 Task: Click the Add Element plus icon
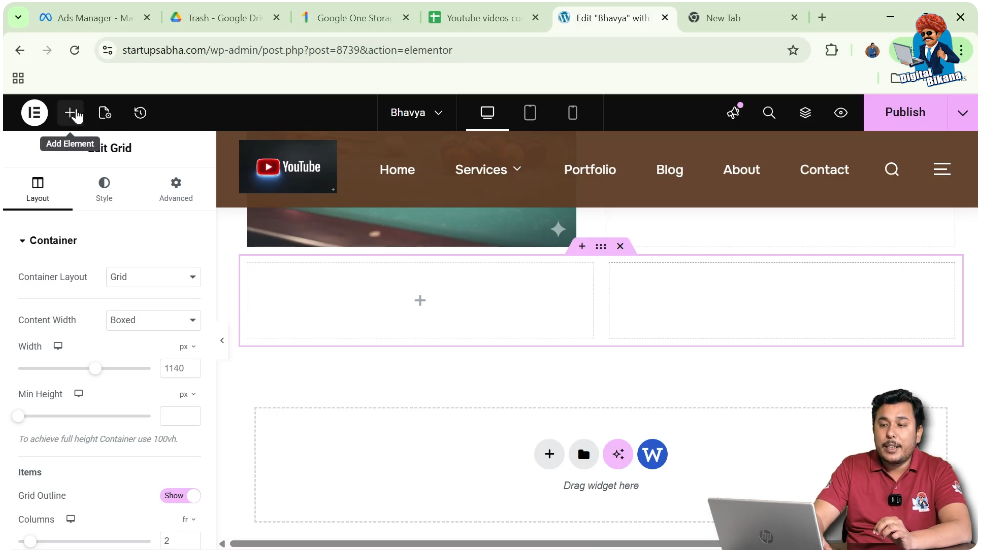point(71,113)
